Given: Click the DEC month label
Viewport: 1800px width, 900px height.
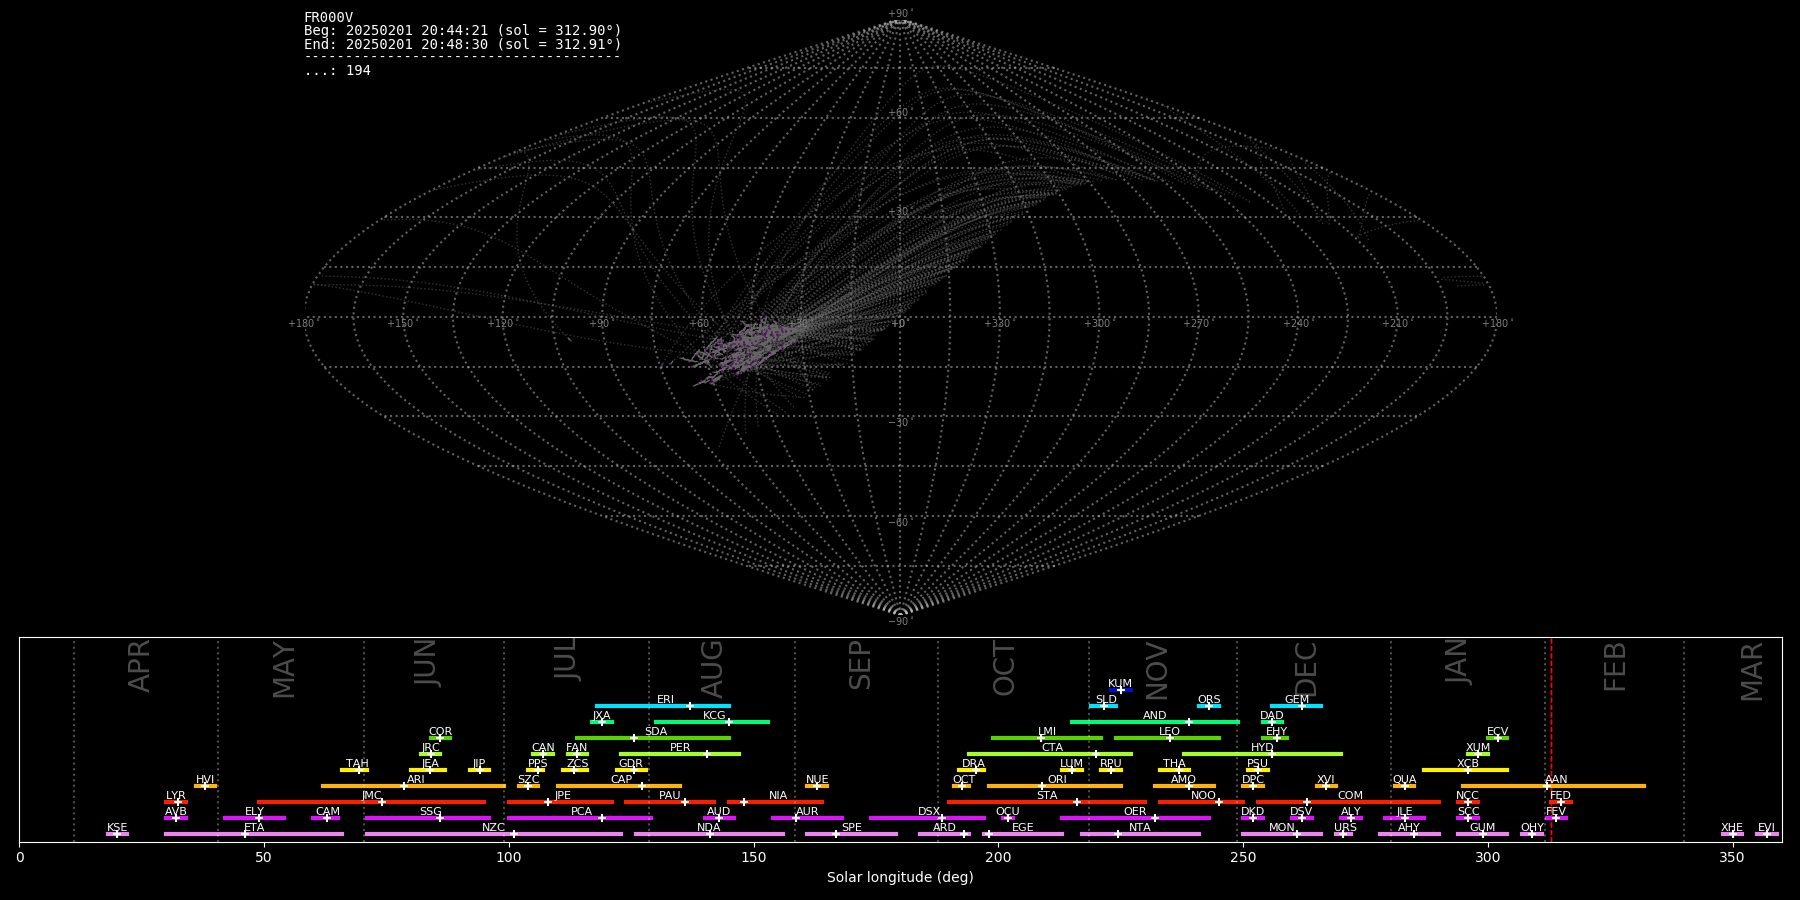Looking at the screenshot, I should pyautogui.click(x=1306, y=669).
